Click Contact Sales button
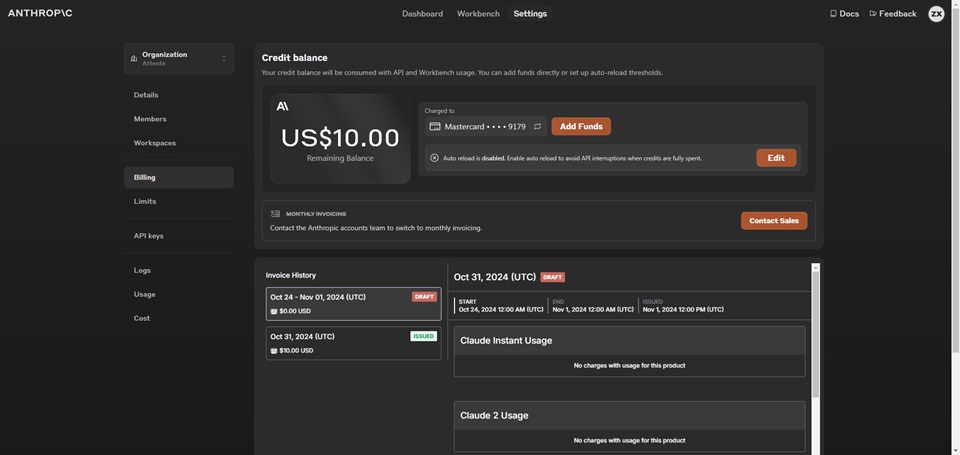The image size is (960, 455). coord(774,220)
